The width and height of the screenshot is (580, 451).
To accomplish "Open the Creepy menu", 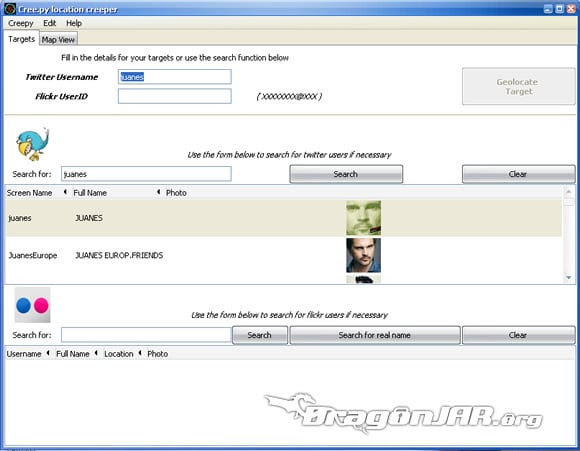I will point(21,23).
